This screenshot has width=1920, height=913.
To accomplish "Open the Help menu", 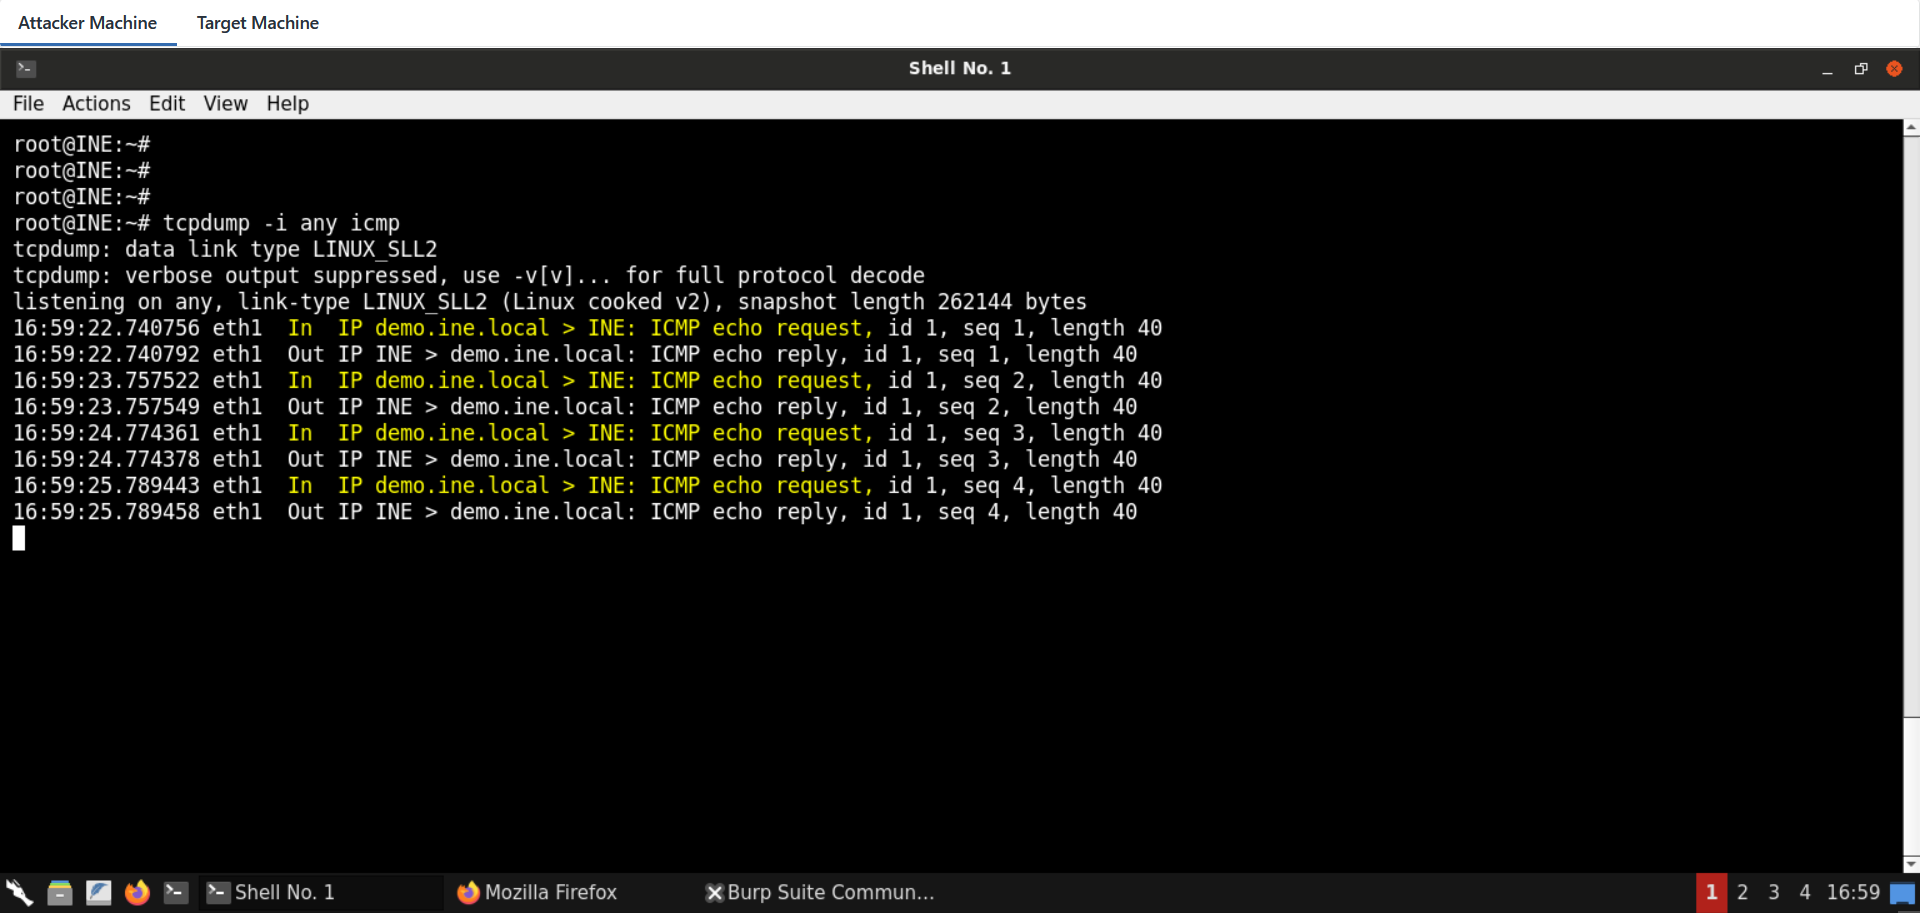I will click(287, 104).
